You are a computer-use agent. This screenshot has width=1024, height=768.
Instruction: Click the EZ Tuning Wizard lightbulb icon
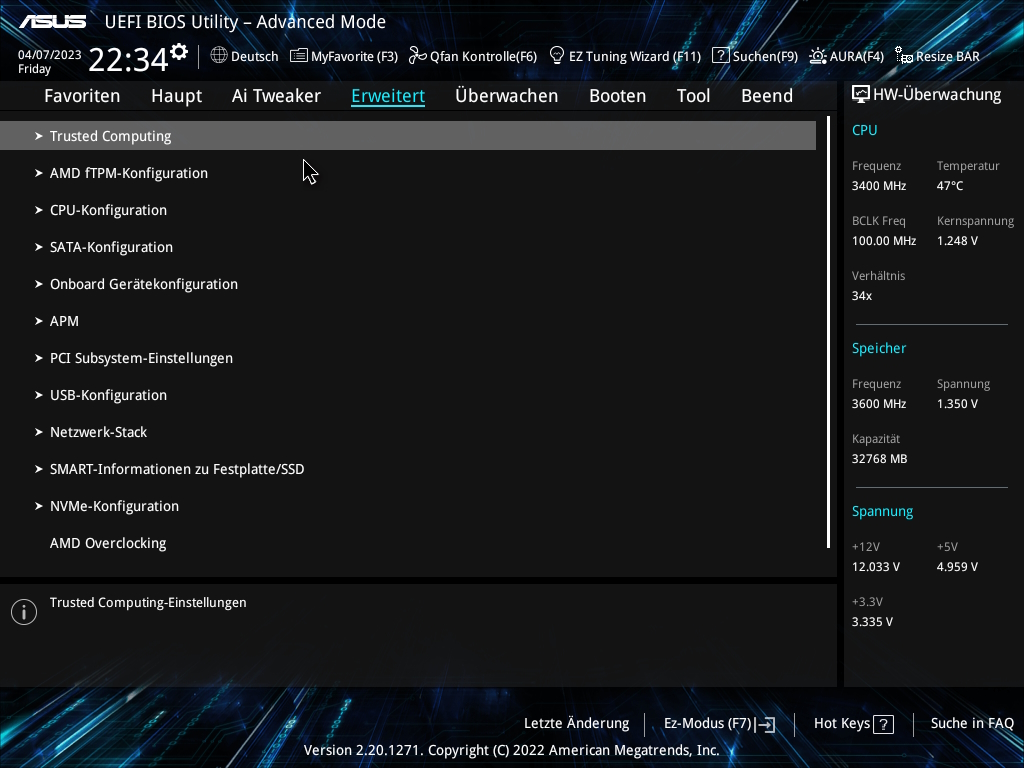tap(556, 56)
